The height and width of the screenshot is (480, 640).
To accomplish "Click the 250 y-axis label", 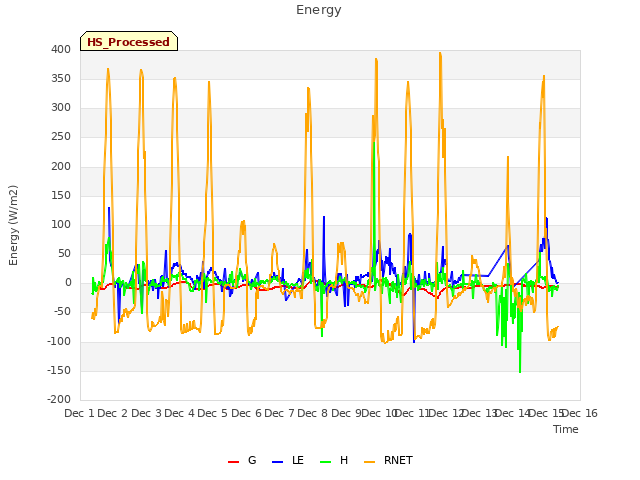I will coord(61,137).
